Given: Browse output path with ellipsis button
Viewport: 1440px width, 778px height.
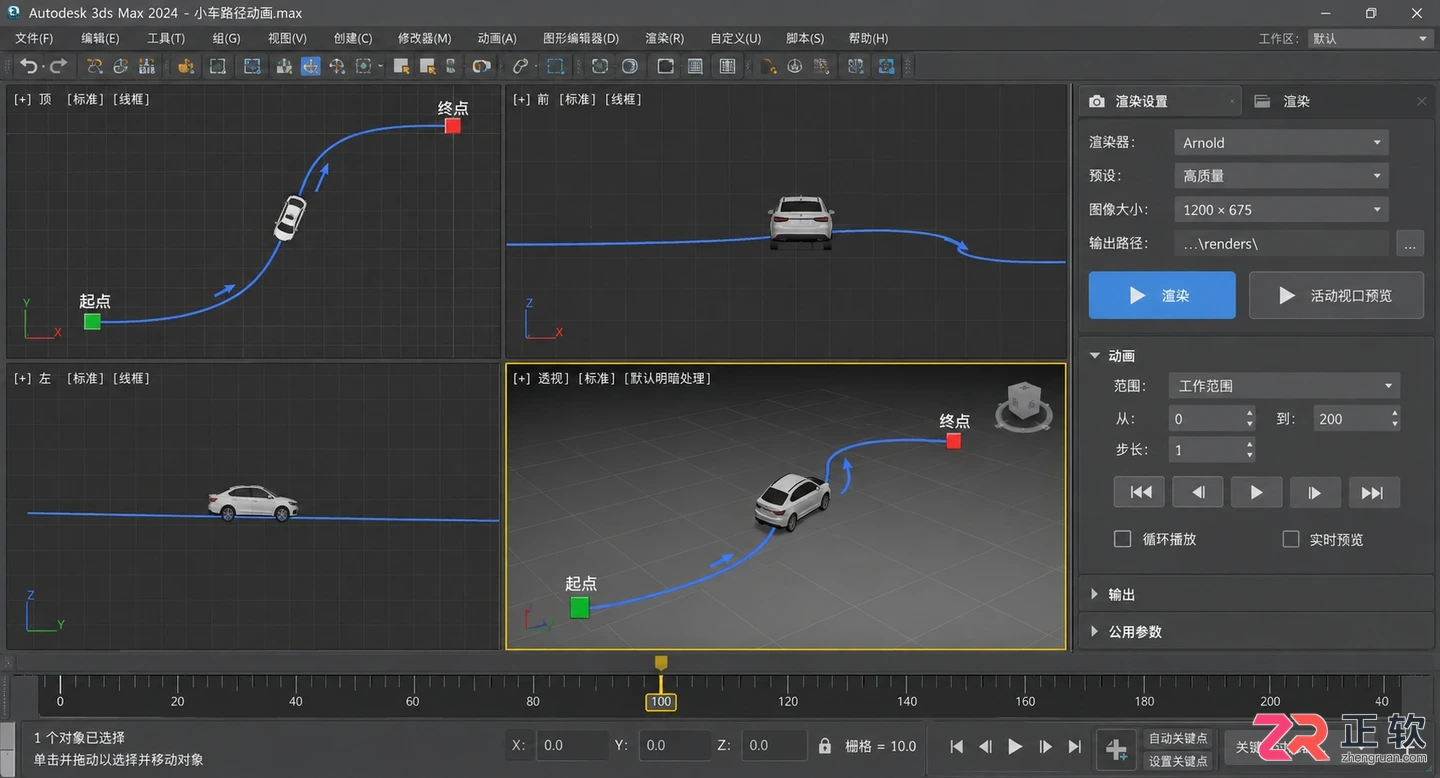Looking at the screenshot, I should point(1409,243).
